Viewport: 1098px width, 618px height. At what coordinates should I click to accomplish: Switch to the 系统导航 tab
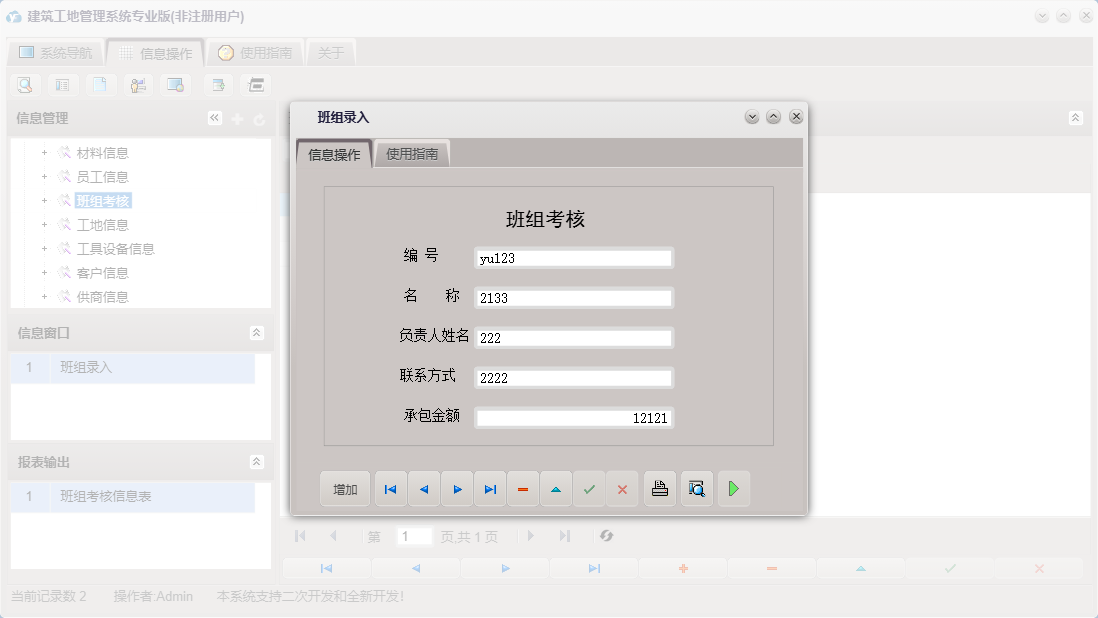[x=54, y=51]
